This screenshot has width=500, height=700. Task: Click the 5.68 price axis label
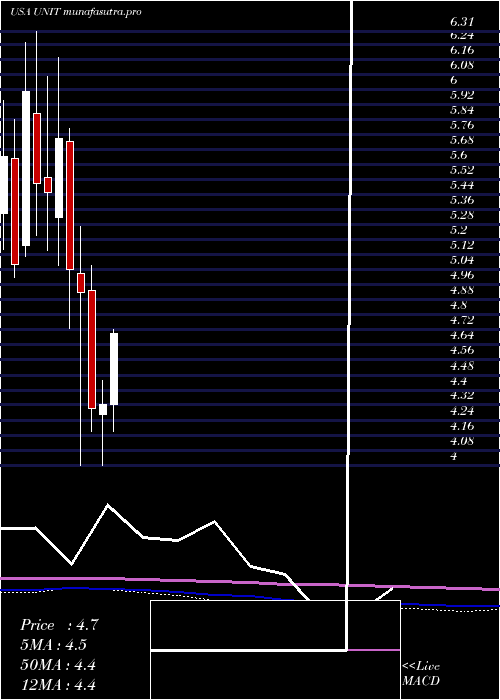pyautogui.click(x=462, y=140)
